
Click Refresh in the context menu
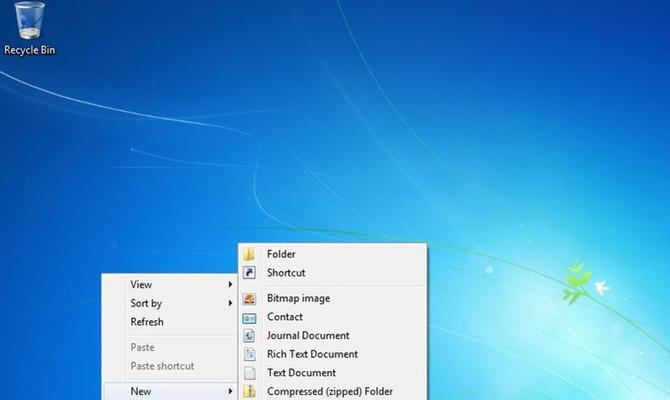(x=170, y=322)
